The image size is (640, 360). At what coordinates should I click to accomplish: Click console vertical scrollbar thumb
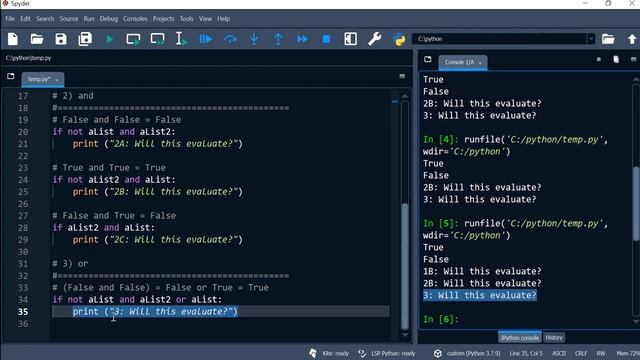pyautogui.click(x=636, y=204)
